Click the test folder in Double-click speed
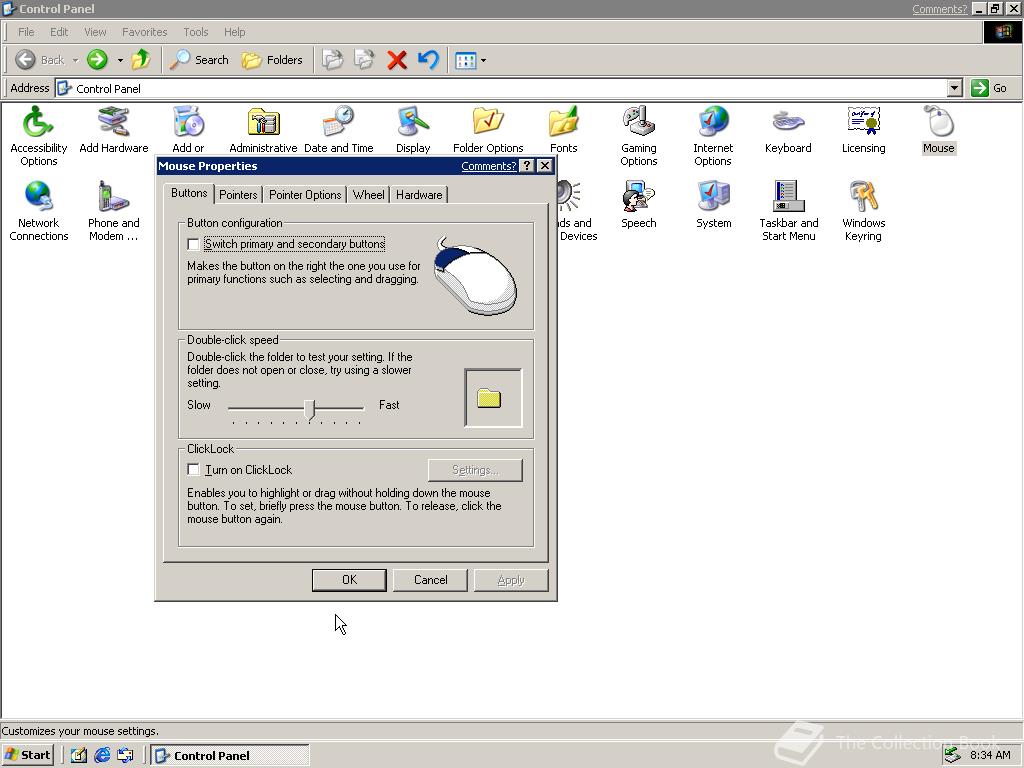This screenshot has height=768, width=1024. click(489, 398)
